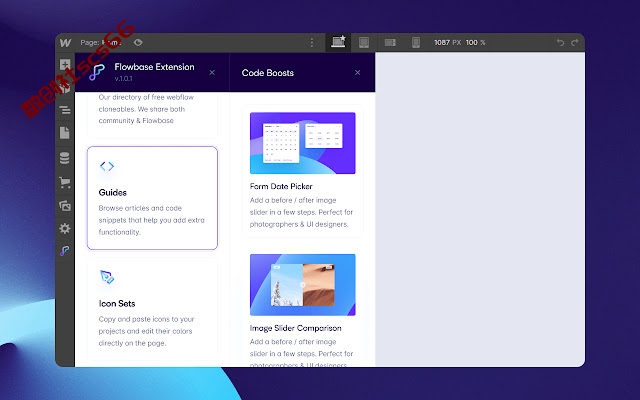Open the Image Slider Comparison thumbnail
This screenshot has height=400, width=640.
tap(302, 285)
